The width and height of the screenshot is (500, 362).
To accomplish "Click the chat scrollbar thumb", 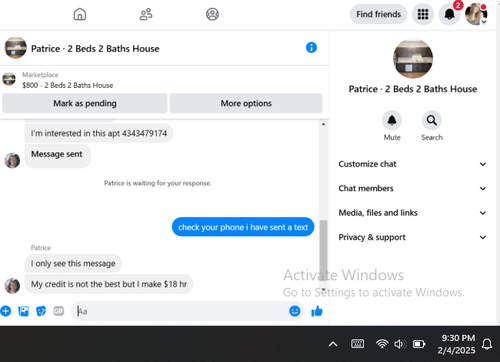I will pyautogui.click(x=323, y=249).
